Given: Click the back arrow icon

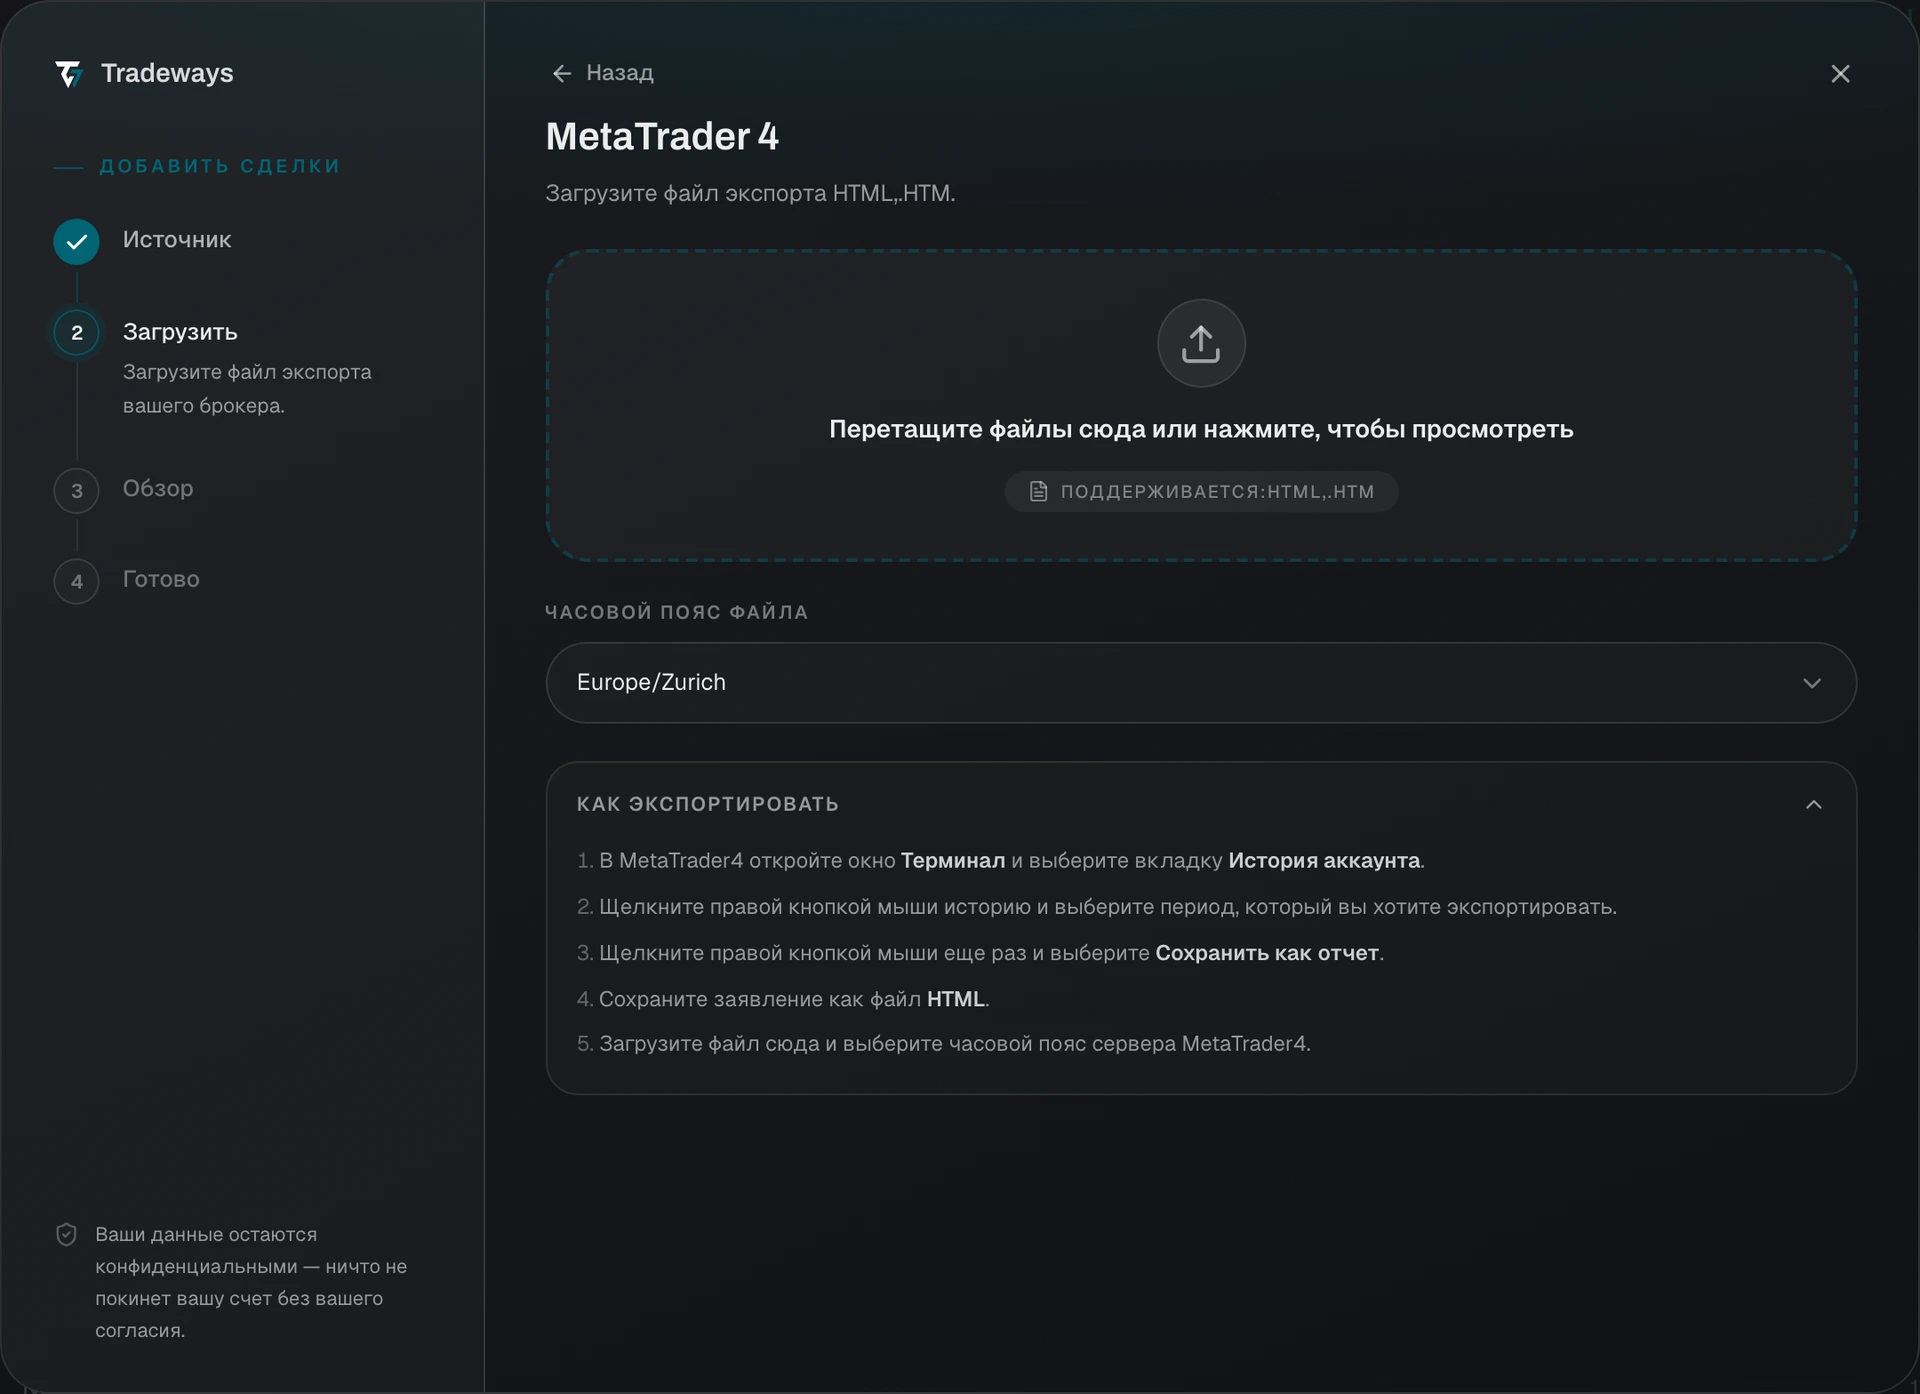Looking at the screenshot, I should pyautogui.click(x=562, y=73).
